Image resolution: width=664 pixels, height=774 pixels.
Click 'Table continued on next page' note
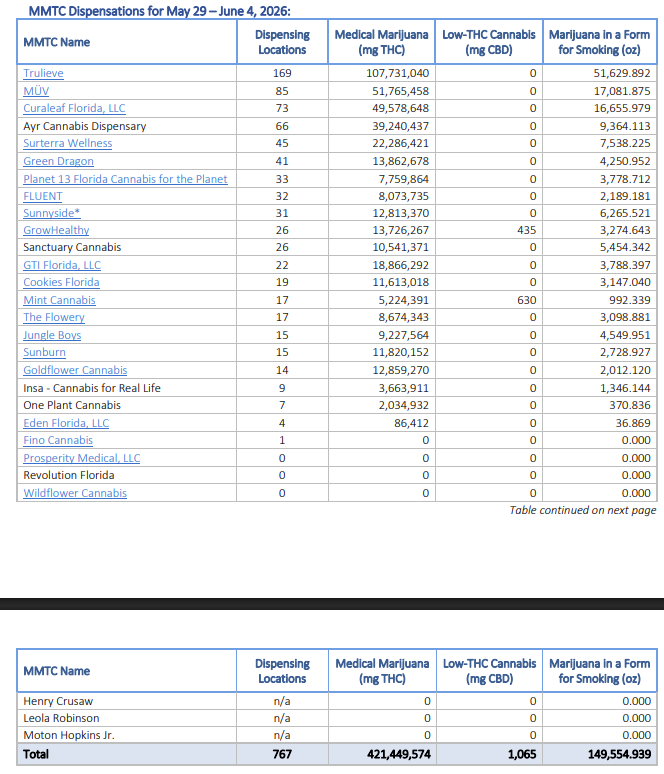pos(583,510)
